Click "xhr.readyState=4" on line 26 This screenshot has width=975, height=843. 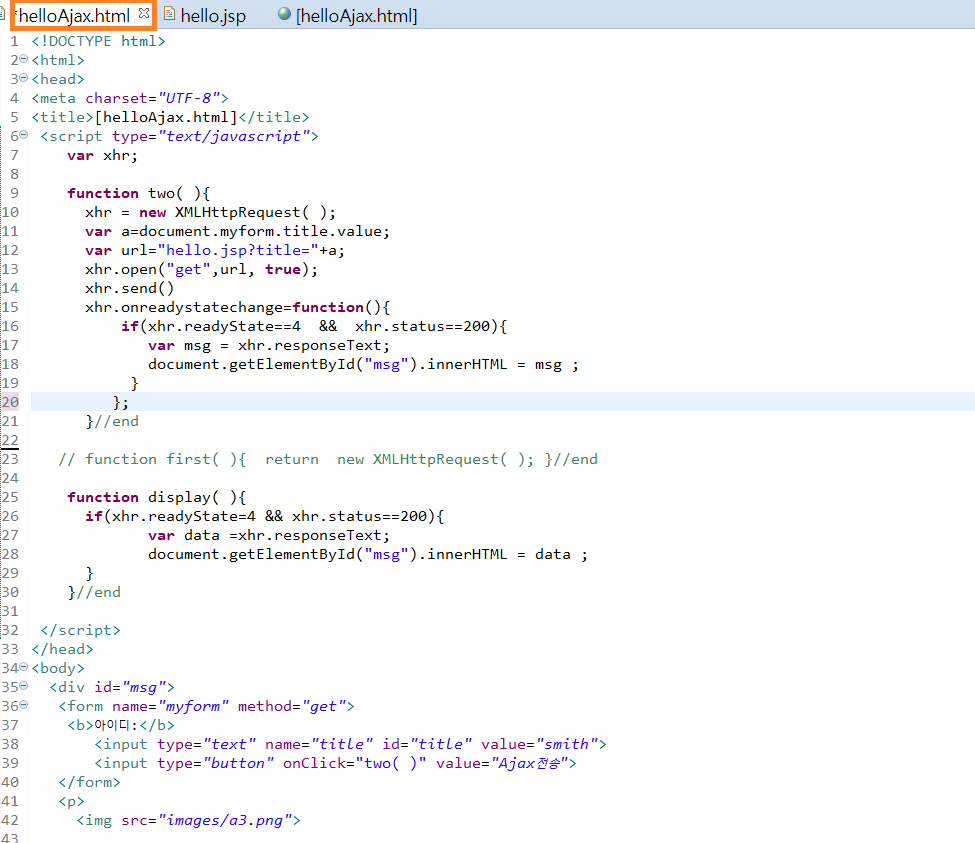click(x=184, y=517)
